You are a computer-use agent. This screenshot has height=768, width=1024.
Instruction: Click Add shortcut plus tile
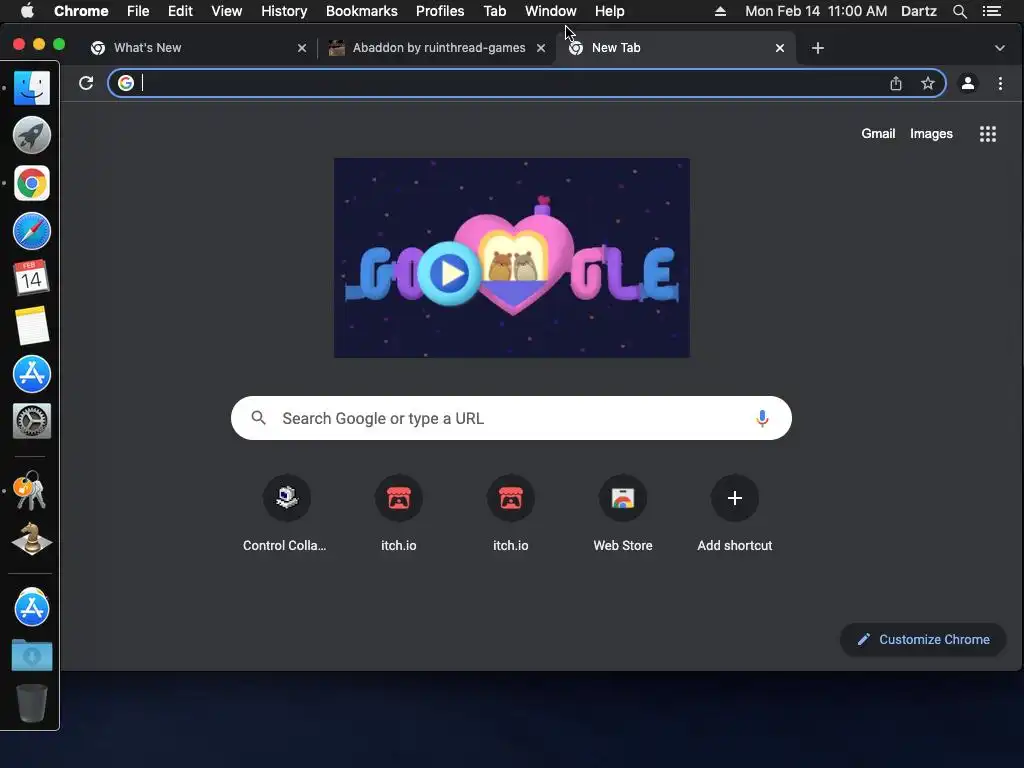click(735, 498)
